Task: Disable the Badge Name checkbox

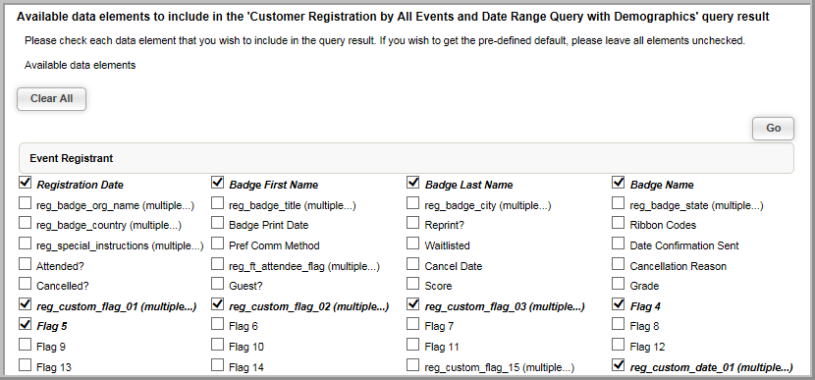Action: tap(618, 182)
